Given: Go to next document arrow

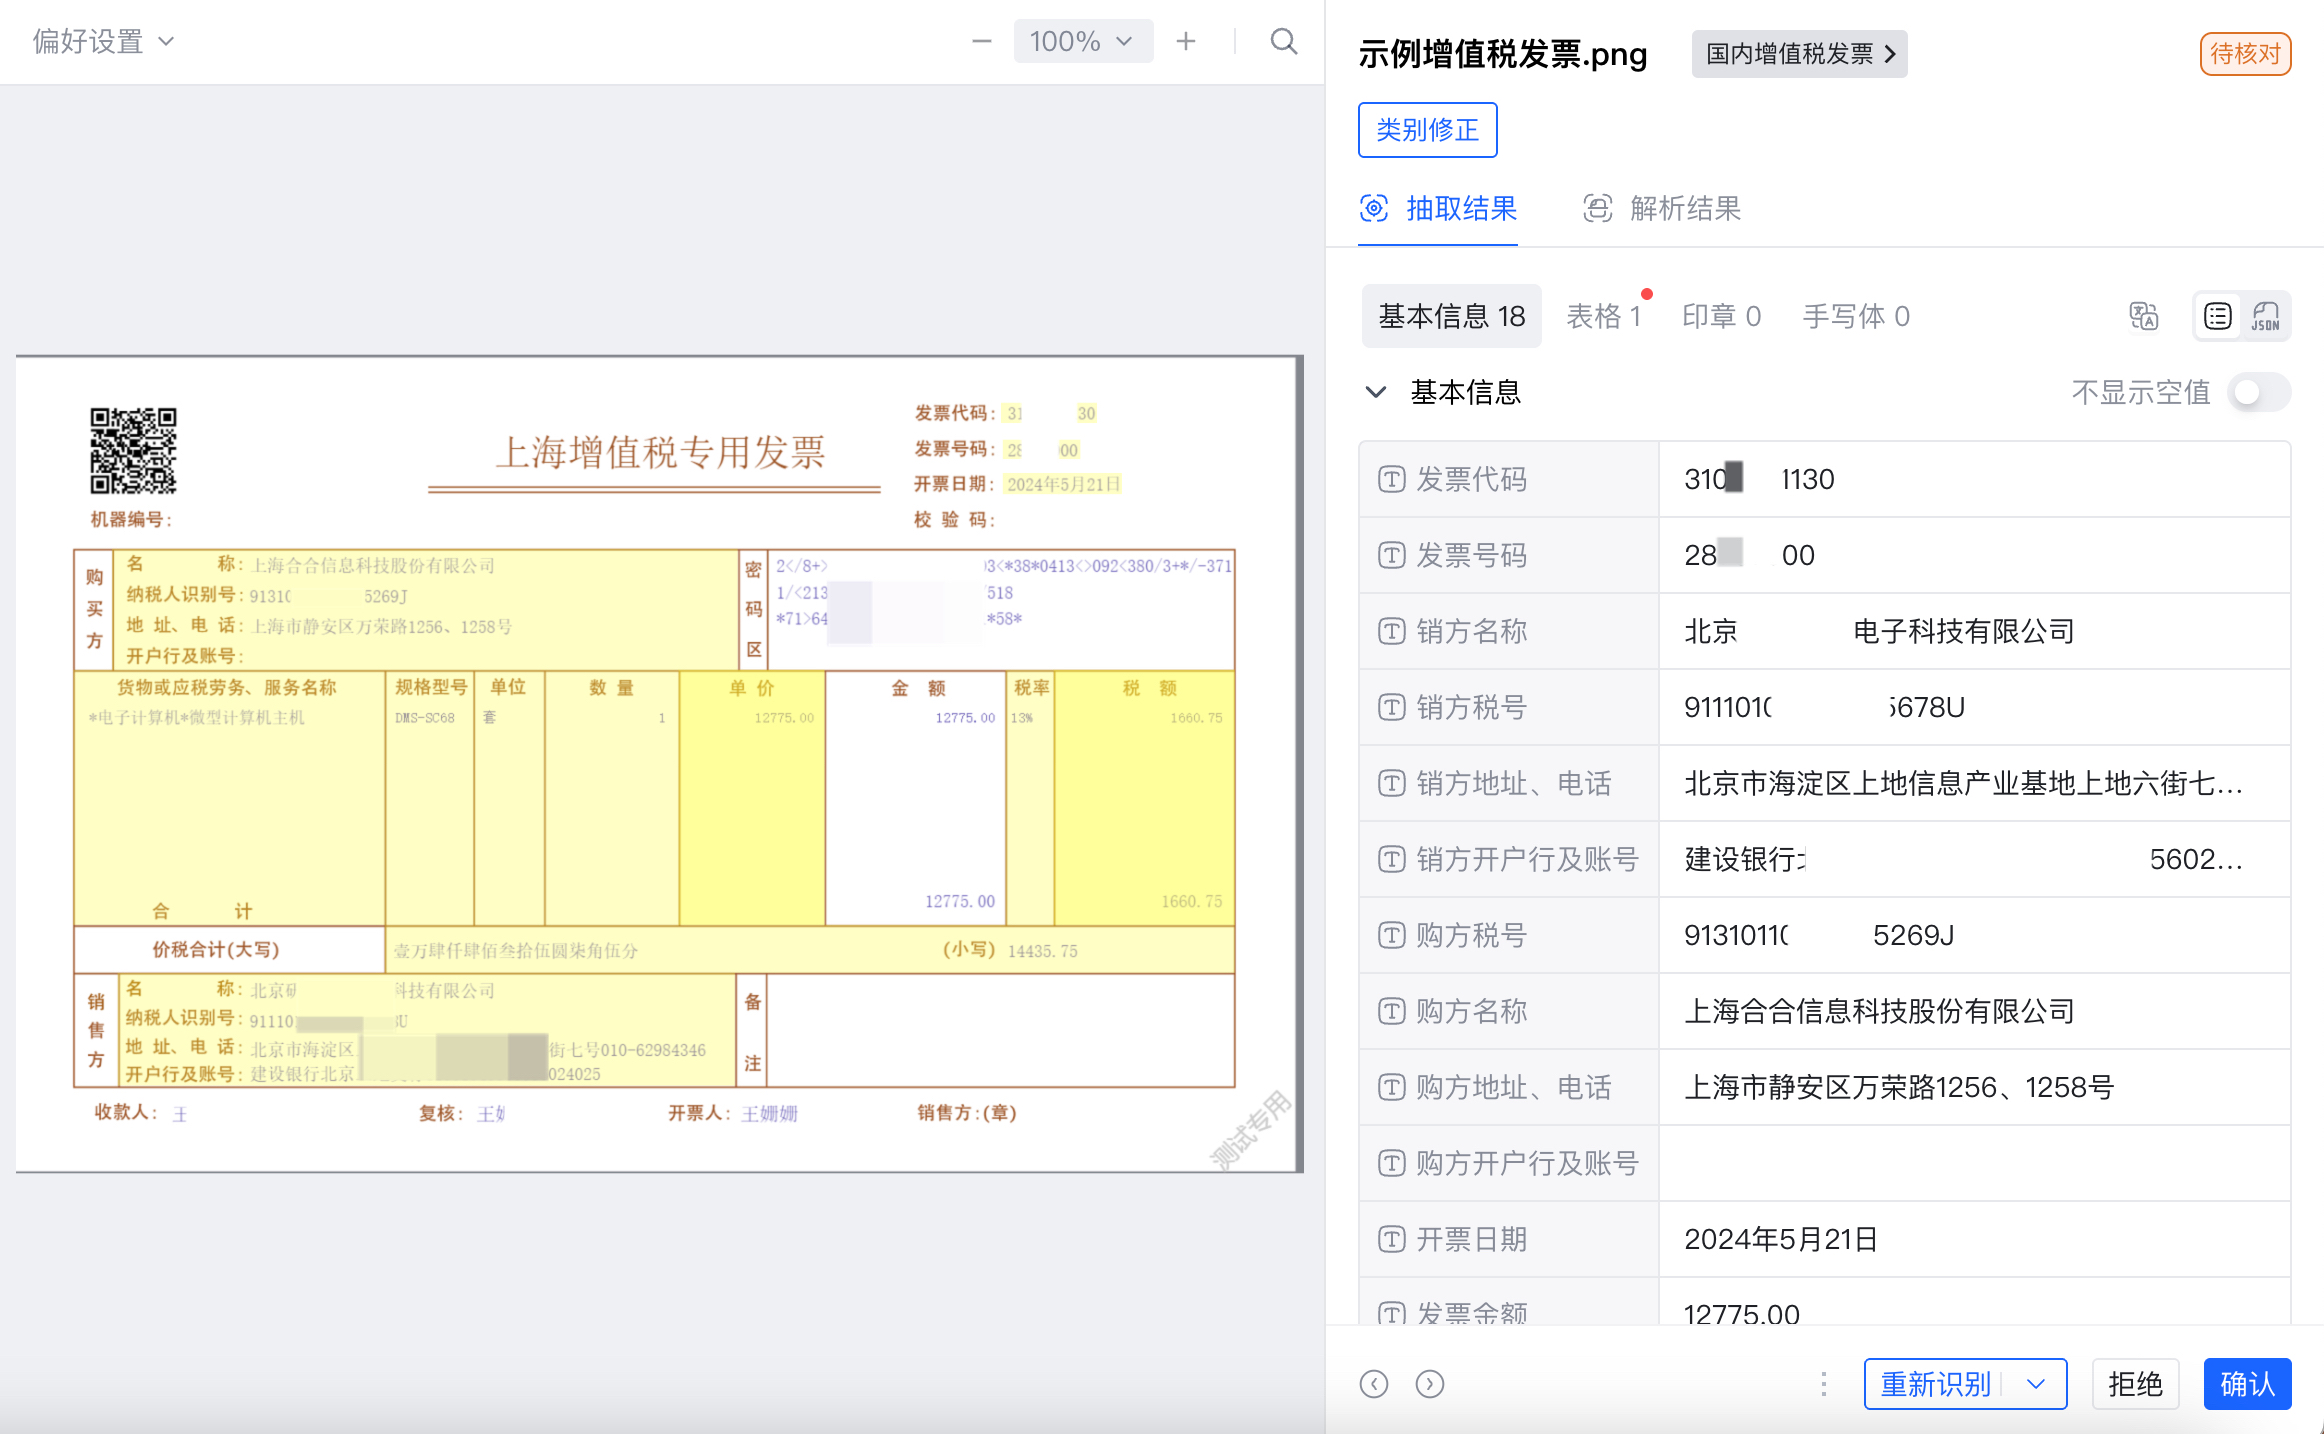Looking at the screenshot, I should tap(1429, 1384).
